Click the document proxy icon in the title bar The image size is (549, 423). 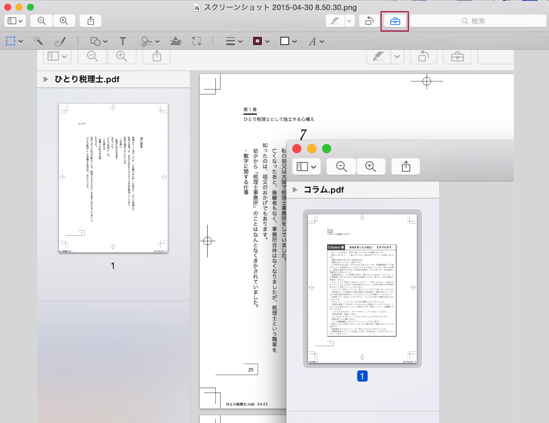[x=197, y=7]
